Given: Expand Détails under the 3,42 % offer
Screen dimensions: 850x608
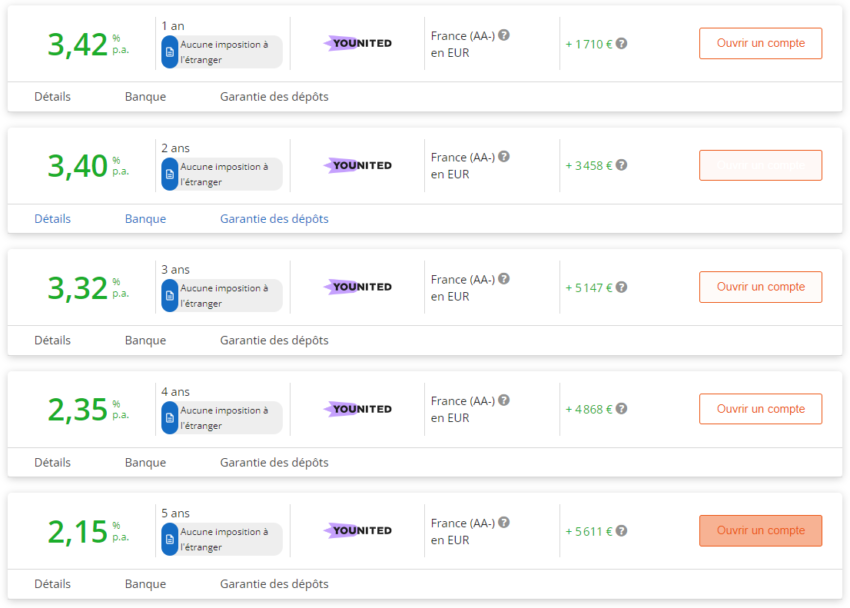Looking at the screenshot, I should 52,97.
